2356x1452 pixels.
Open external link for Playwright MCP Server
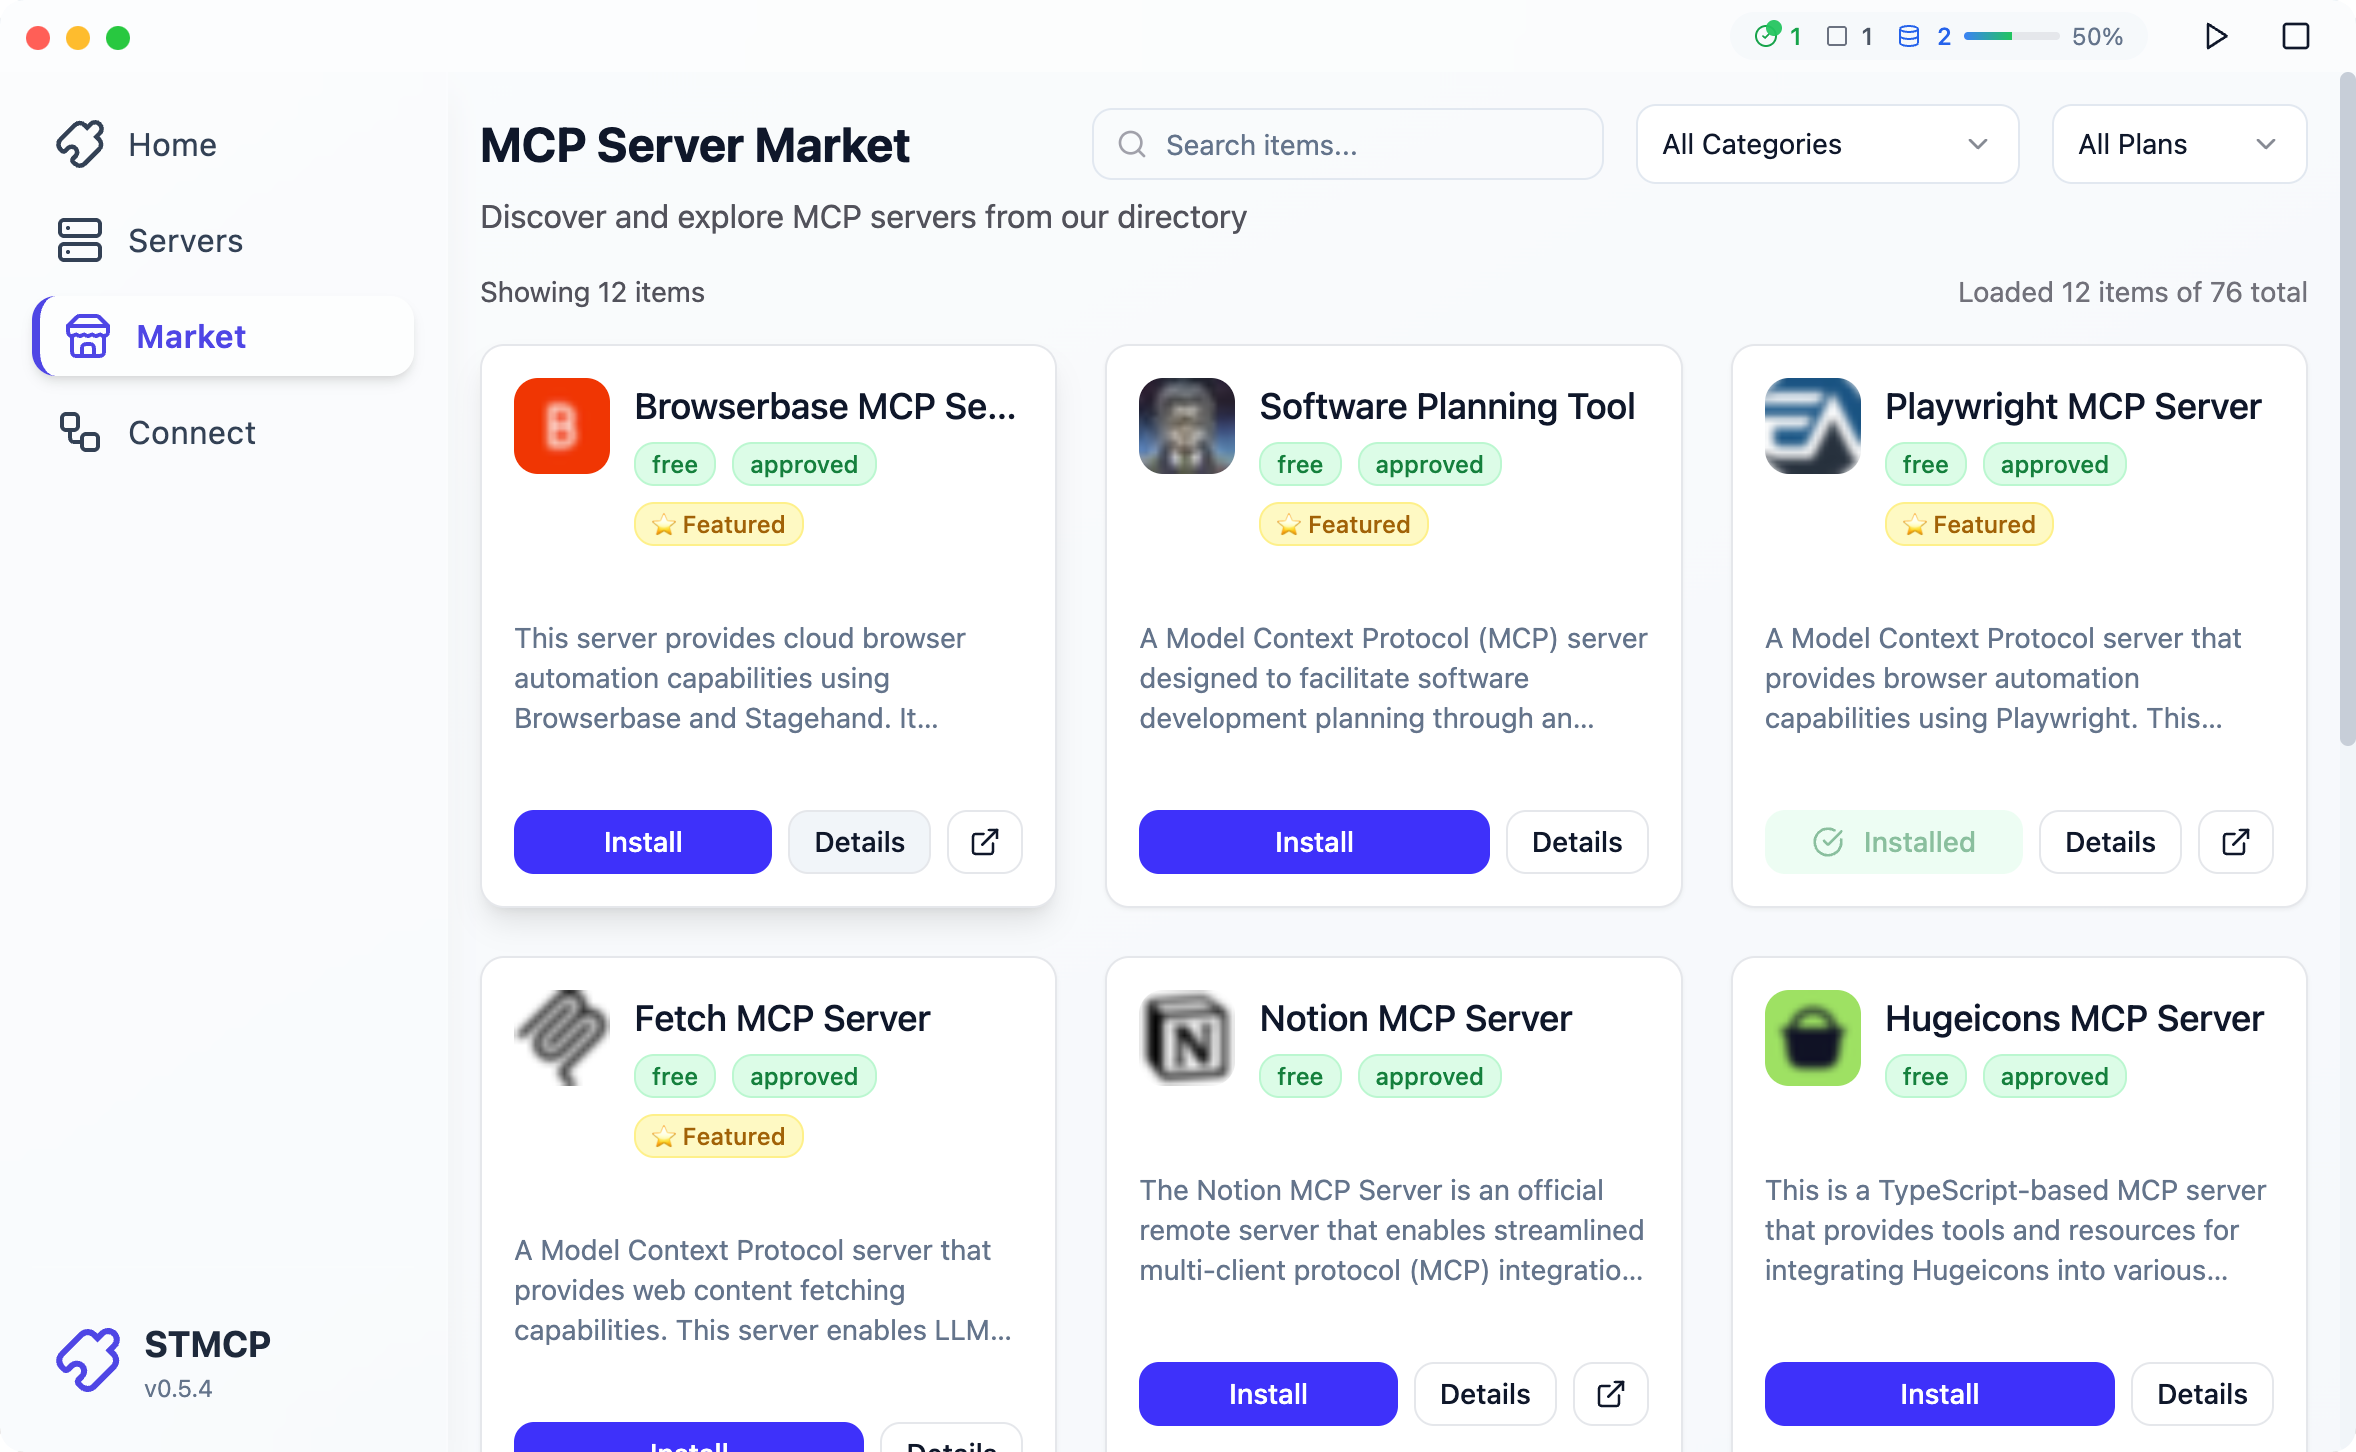[2235, 842]
